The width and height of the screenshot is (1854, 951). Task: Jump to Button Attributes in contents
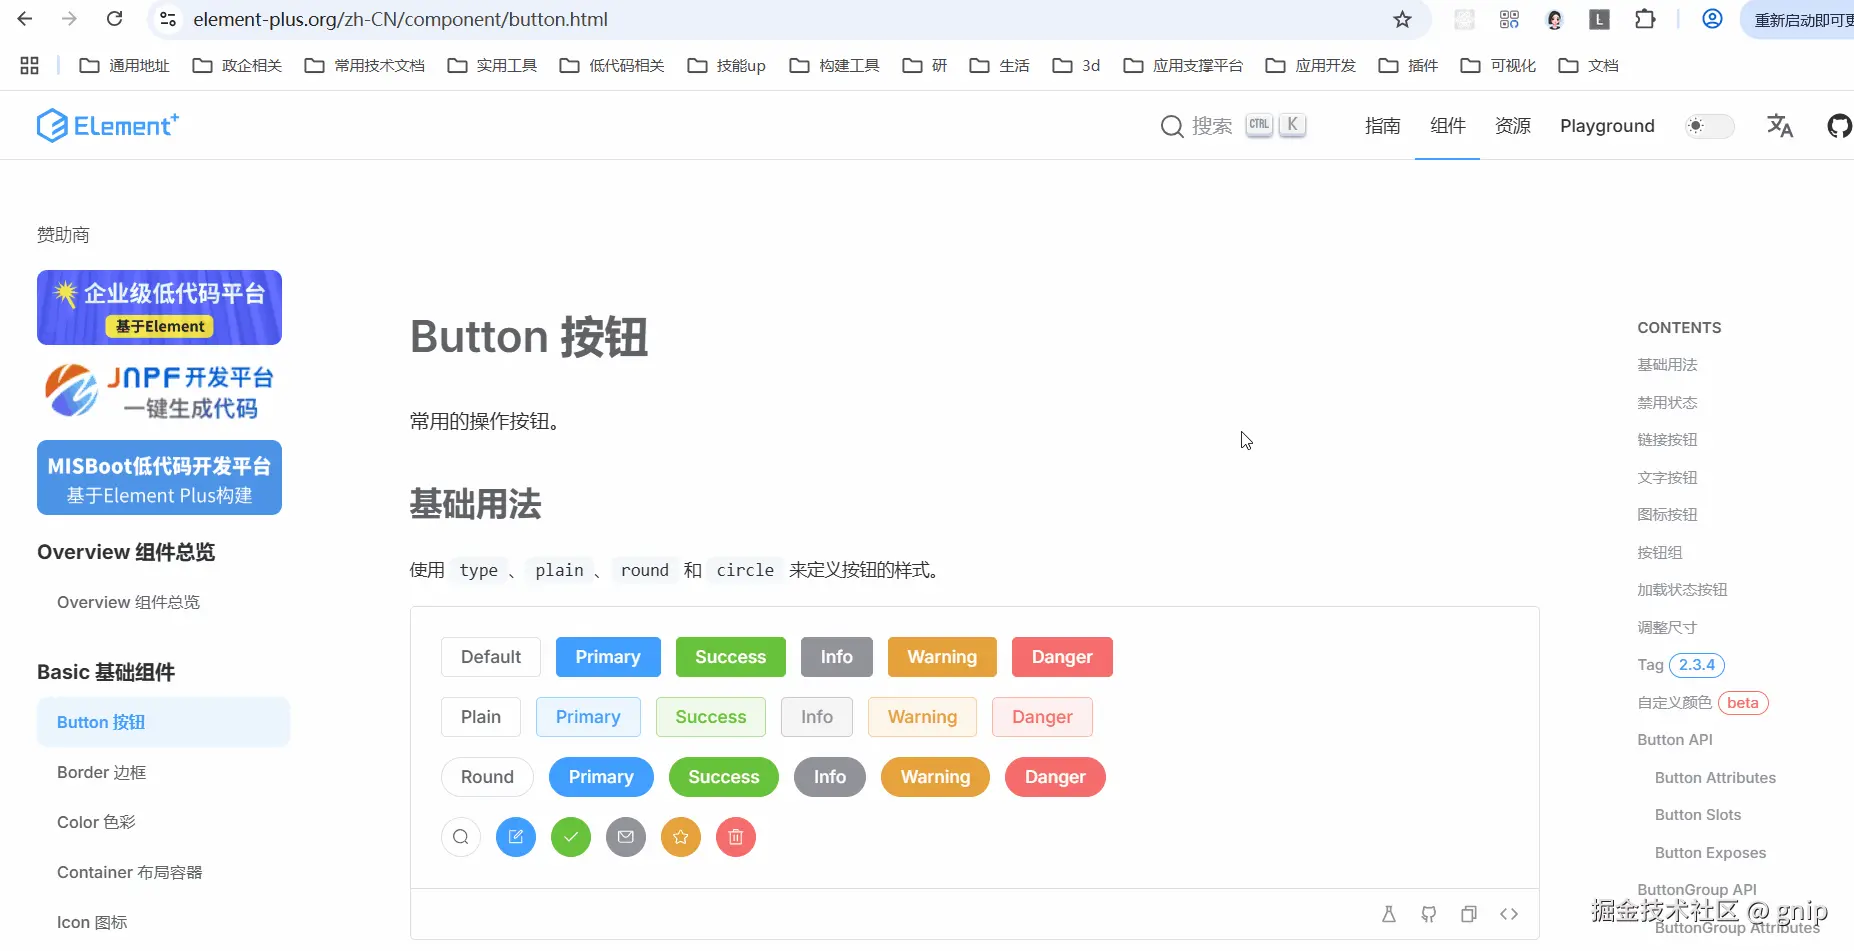click(x=1715, y=777)
